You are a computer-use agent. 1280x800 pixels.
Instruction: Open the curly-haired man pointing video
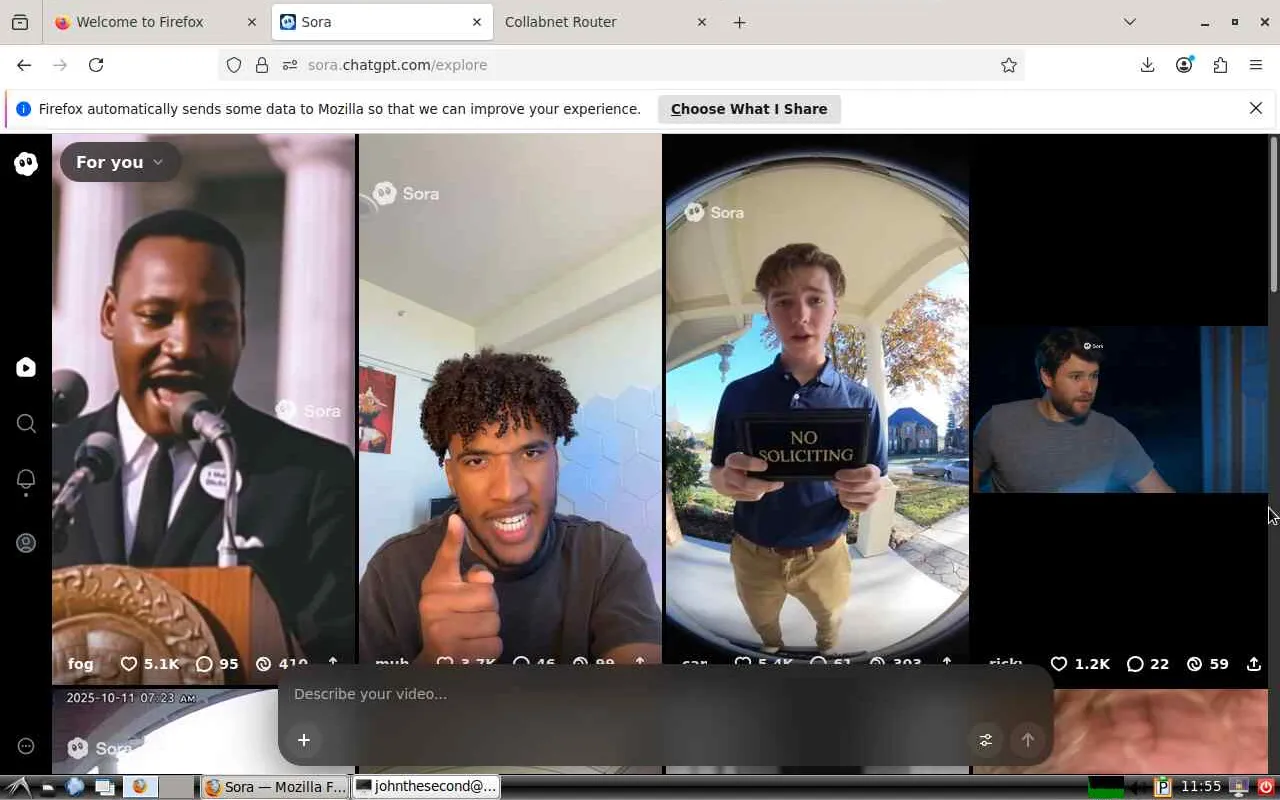[510, 400]
